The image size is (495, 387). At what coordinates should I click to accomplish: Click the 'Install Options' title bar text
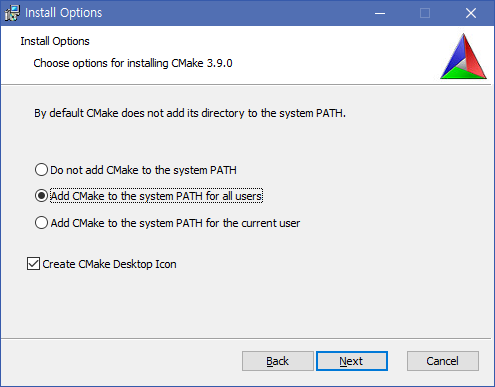64,13
